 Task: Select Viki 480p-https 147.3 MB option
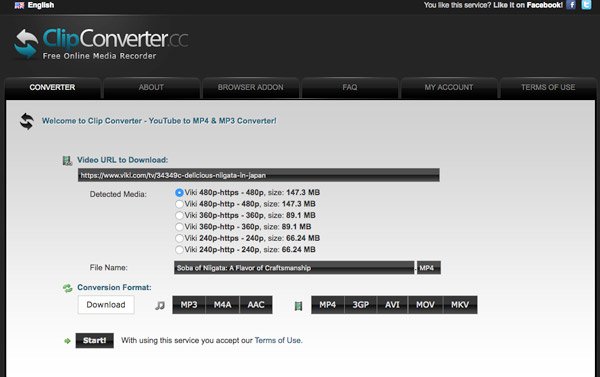179,193
